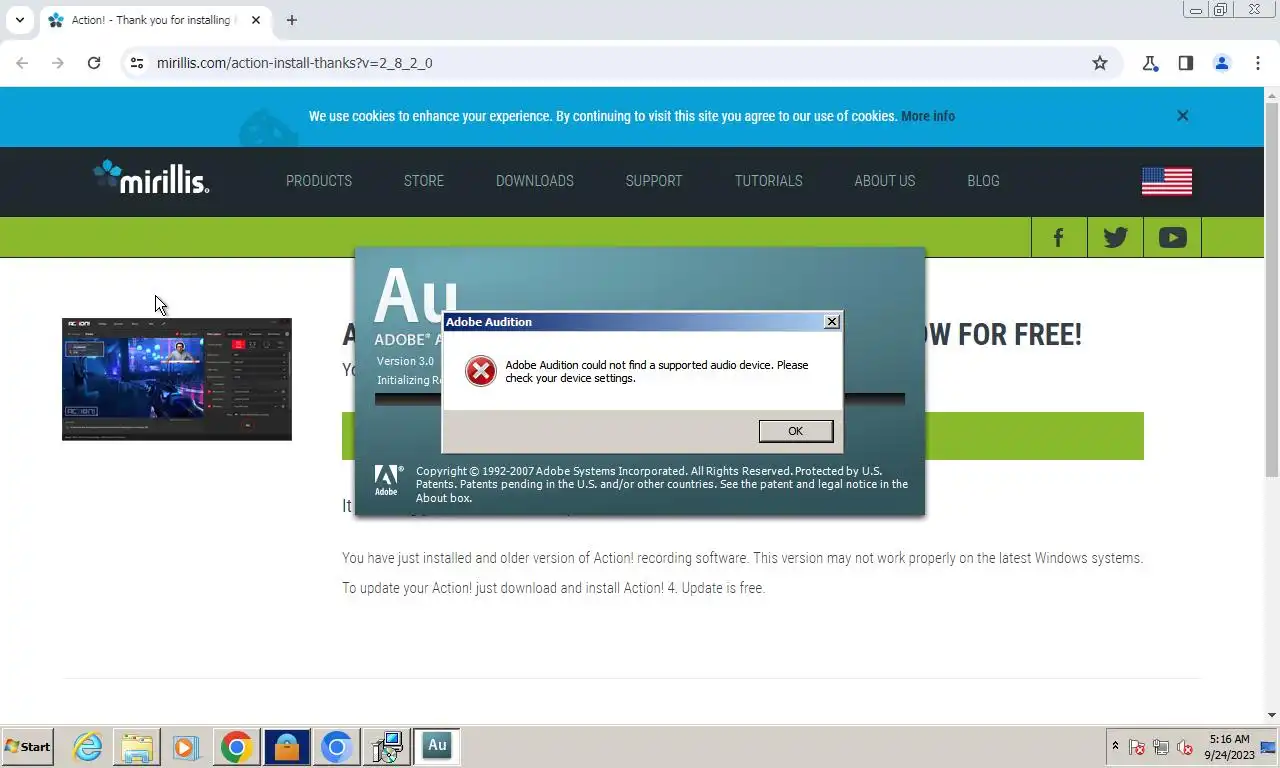The image size is (1280, 768).
Task: Open the Mirillis Twitter page
Action: coord(1115,237)
